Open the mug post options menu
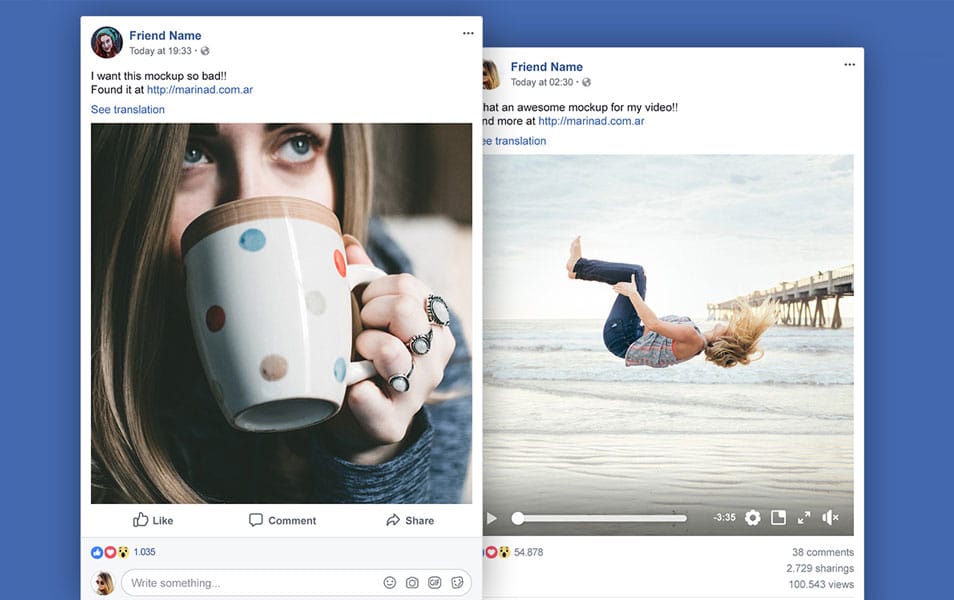This screenshot has height=600, width=954. tap(467, 32)
